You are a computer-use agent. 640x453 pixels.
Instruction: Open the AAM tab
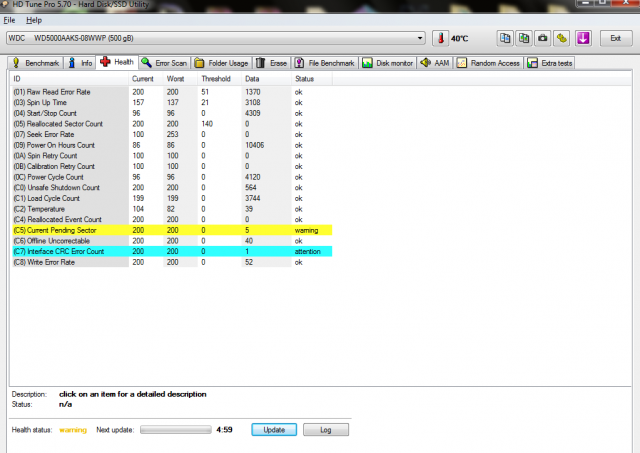(x=436, y=62)
